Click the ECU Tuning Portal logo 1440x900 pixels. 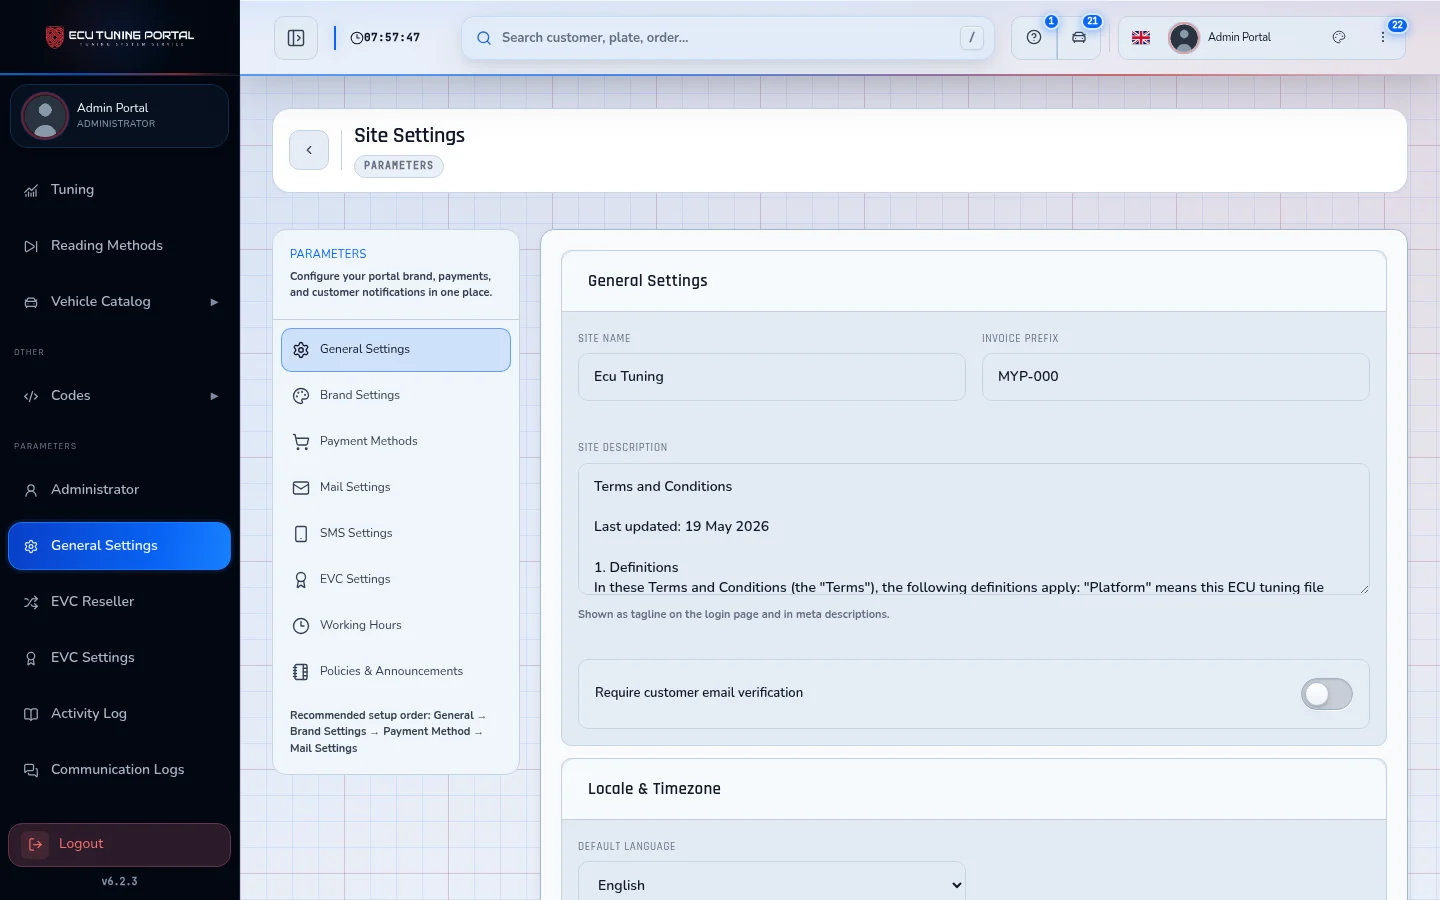tap(120, 37)
